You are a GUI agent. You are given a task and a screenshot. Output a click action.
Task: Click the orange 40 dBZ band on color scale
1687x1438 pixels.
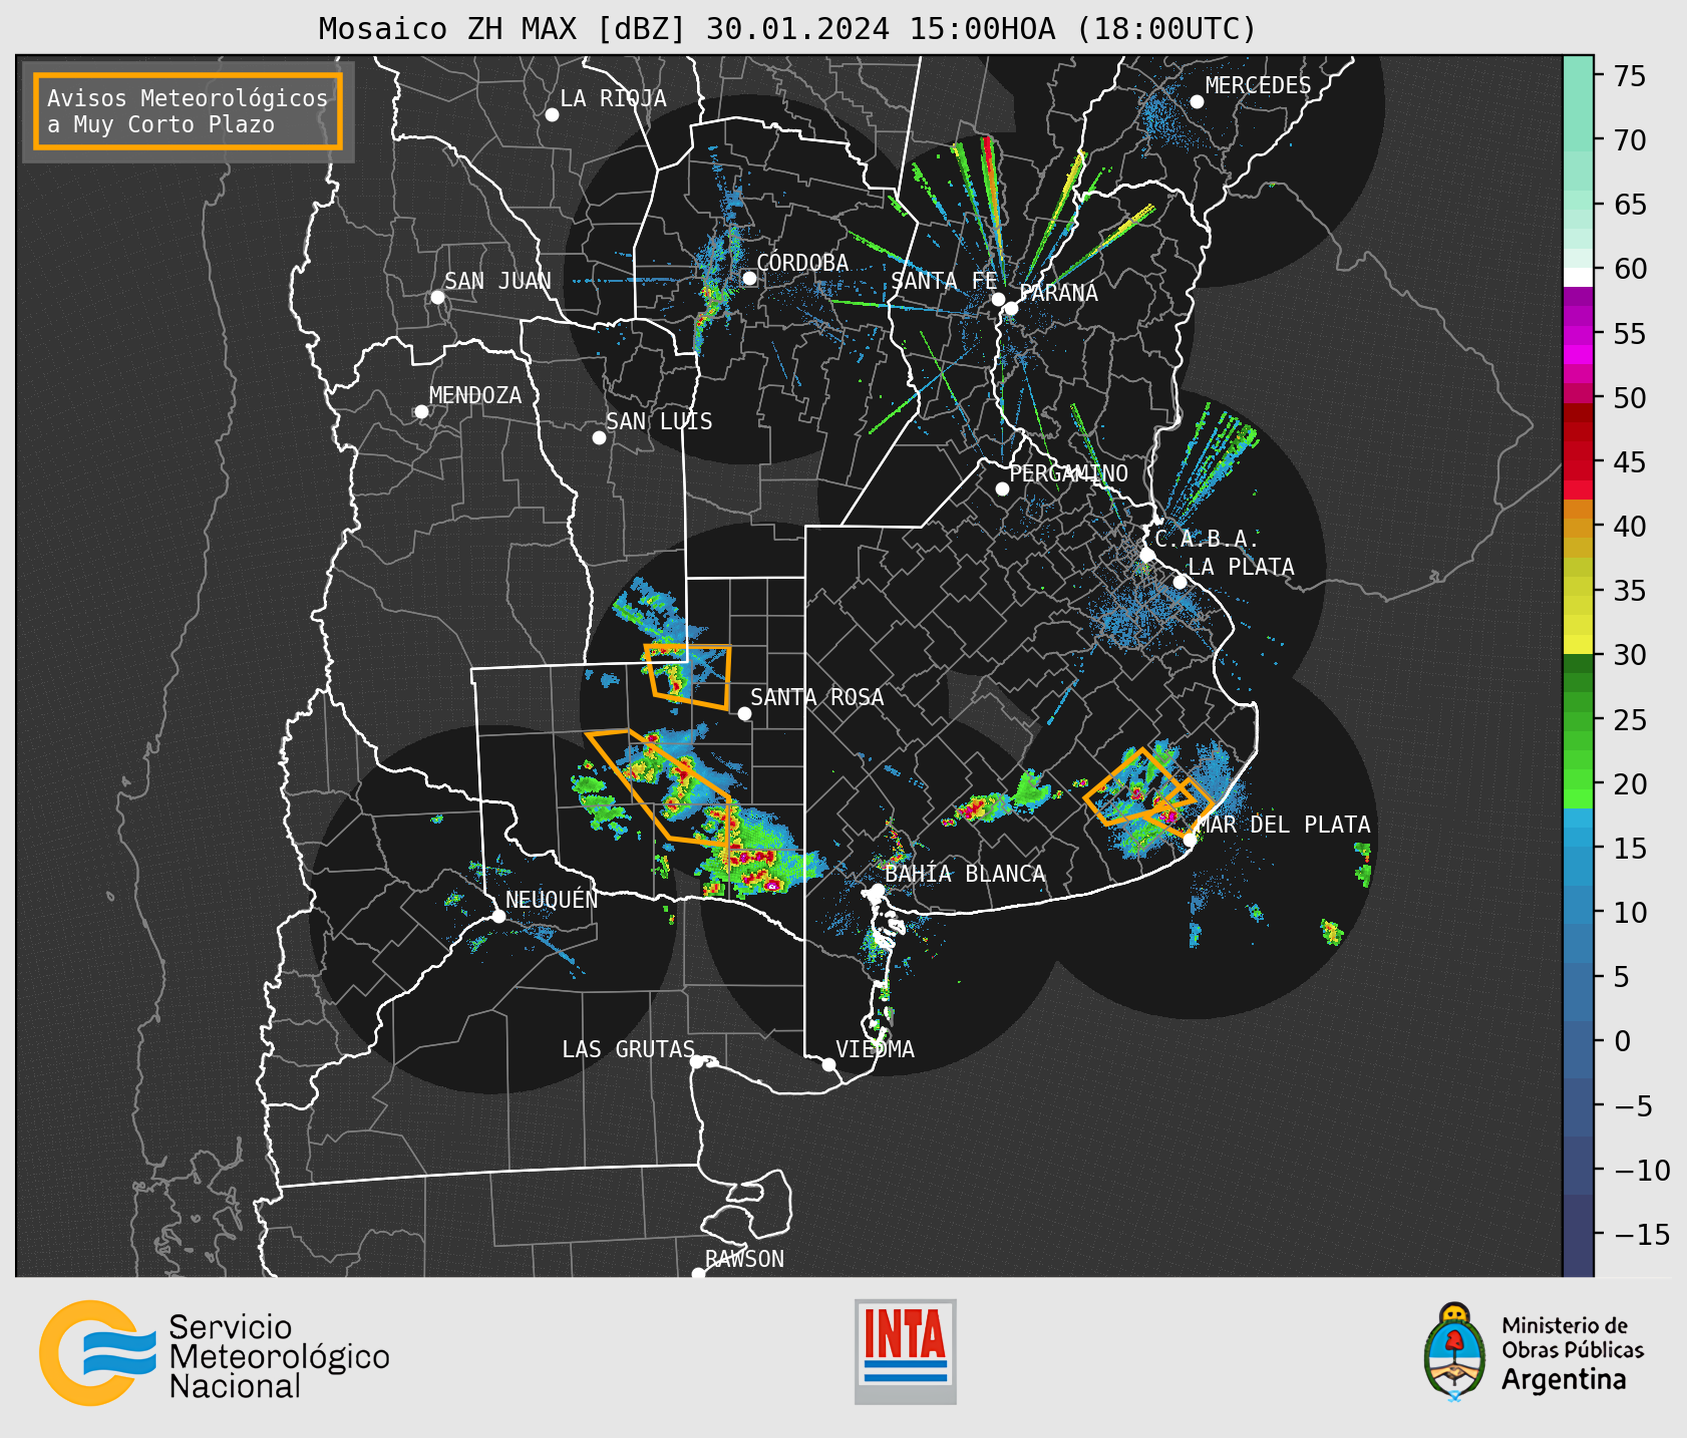pos(1578,527)
